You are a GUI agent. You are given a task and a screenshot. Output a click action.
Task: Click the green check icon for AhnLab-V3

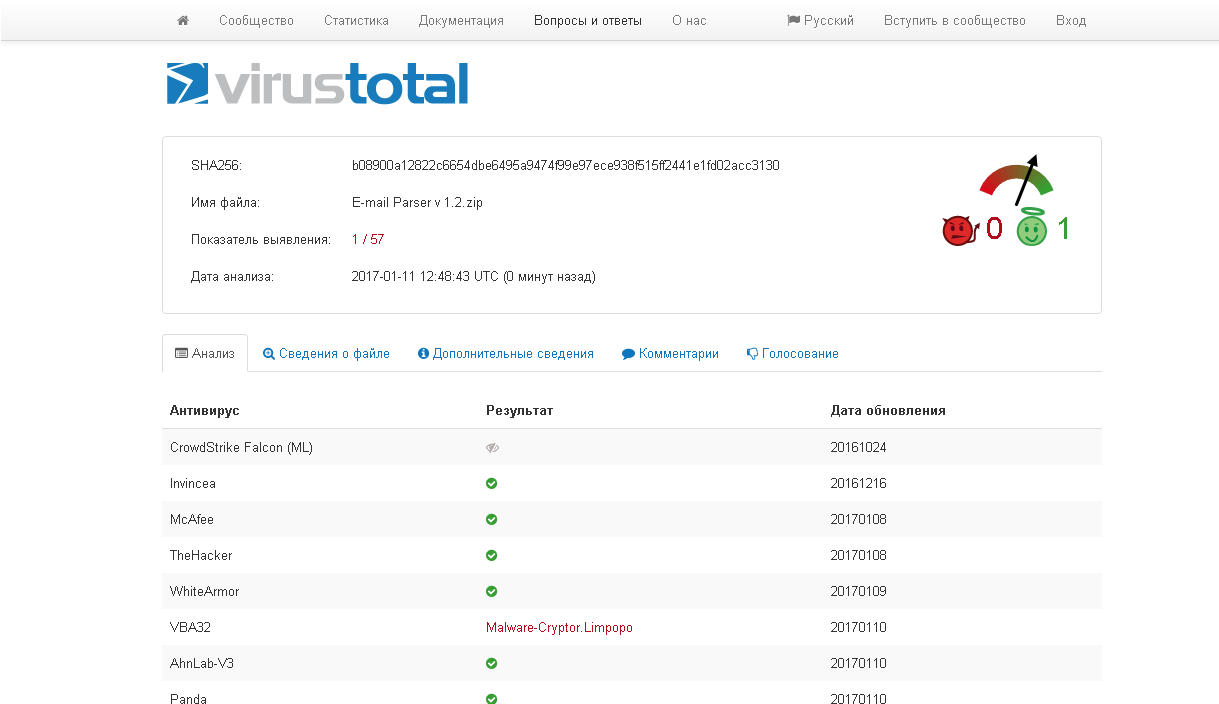[x=492, y=664]
